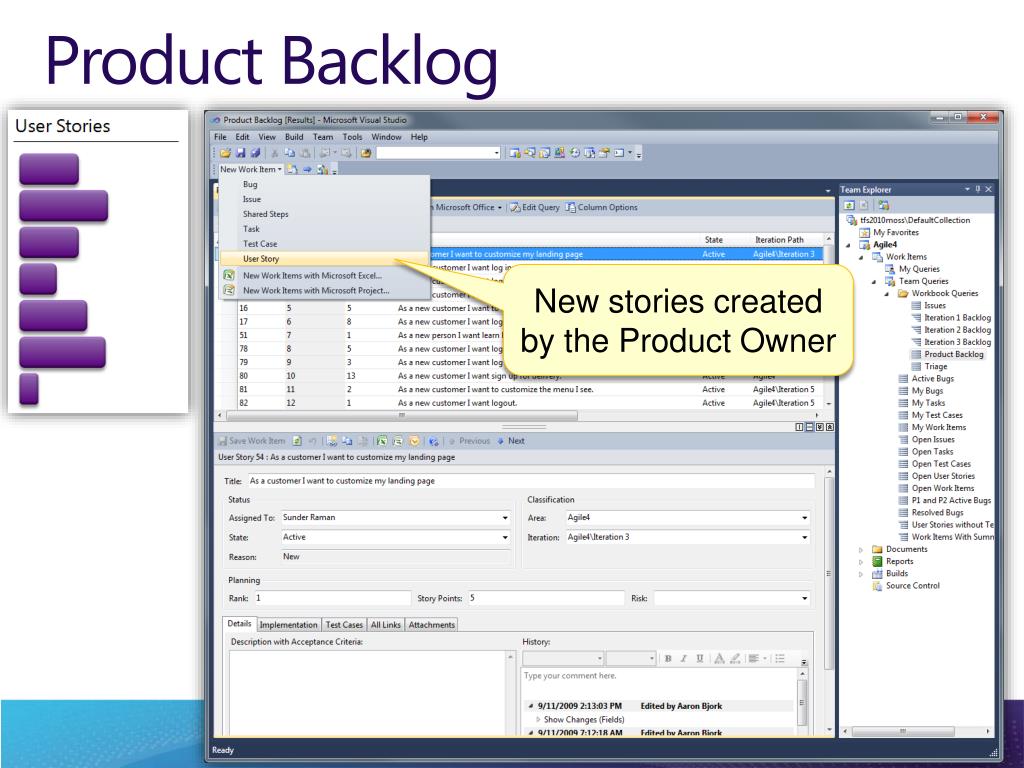Click the Column Options button

[601, 207]
